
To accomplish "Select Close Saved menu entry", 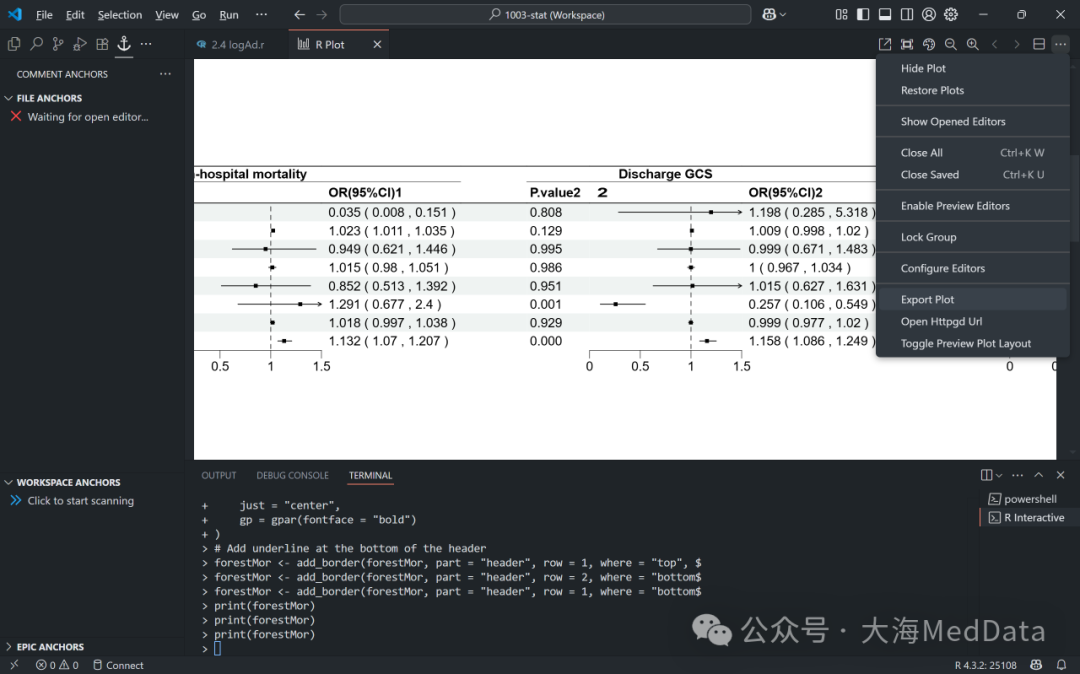I will (x=973, y=174).
